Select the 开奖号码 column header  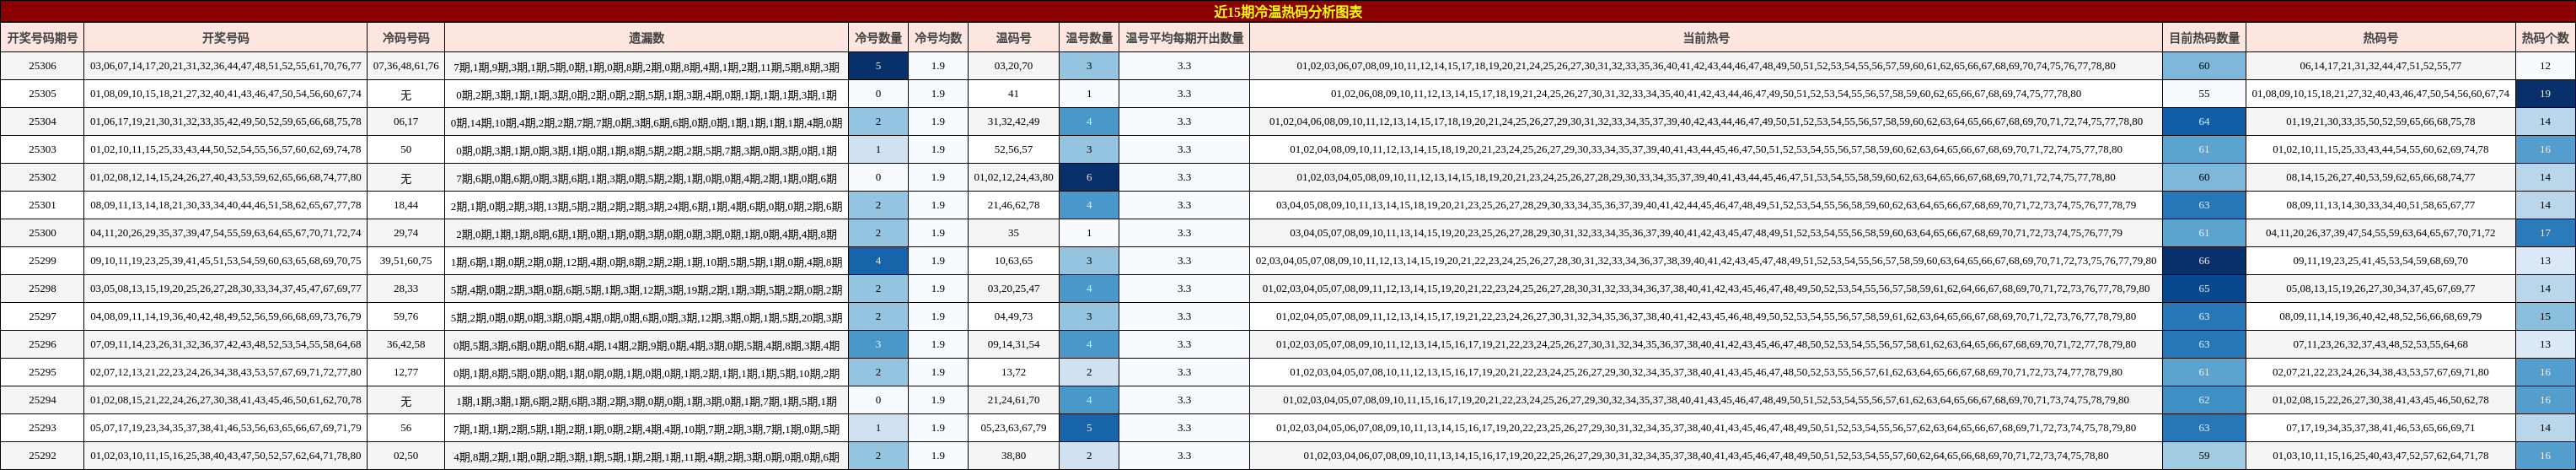tap(225, 38)
